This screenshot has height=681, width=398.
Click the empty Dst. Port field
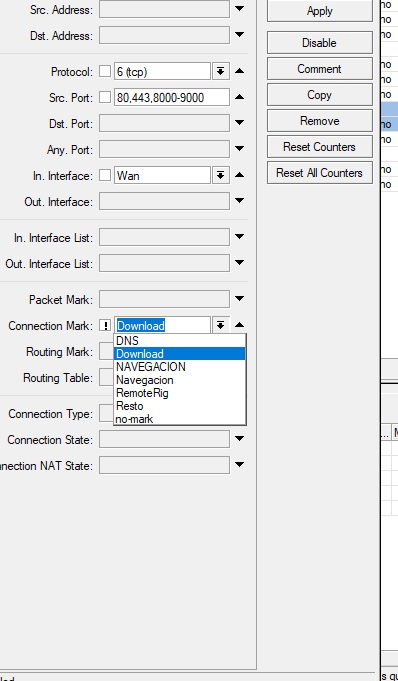pyautogui.click(x=164, y=123)
